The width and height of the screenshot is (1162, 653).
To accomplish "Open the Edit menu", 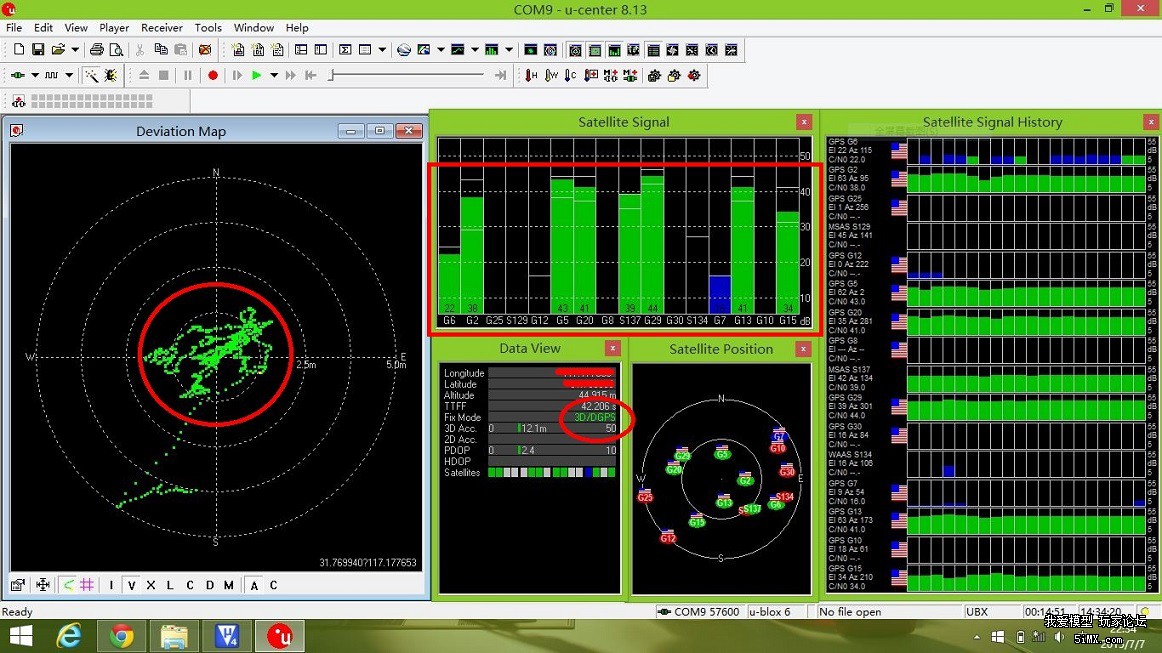I will [44, 27].
